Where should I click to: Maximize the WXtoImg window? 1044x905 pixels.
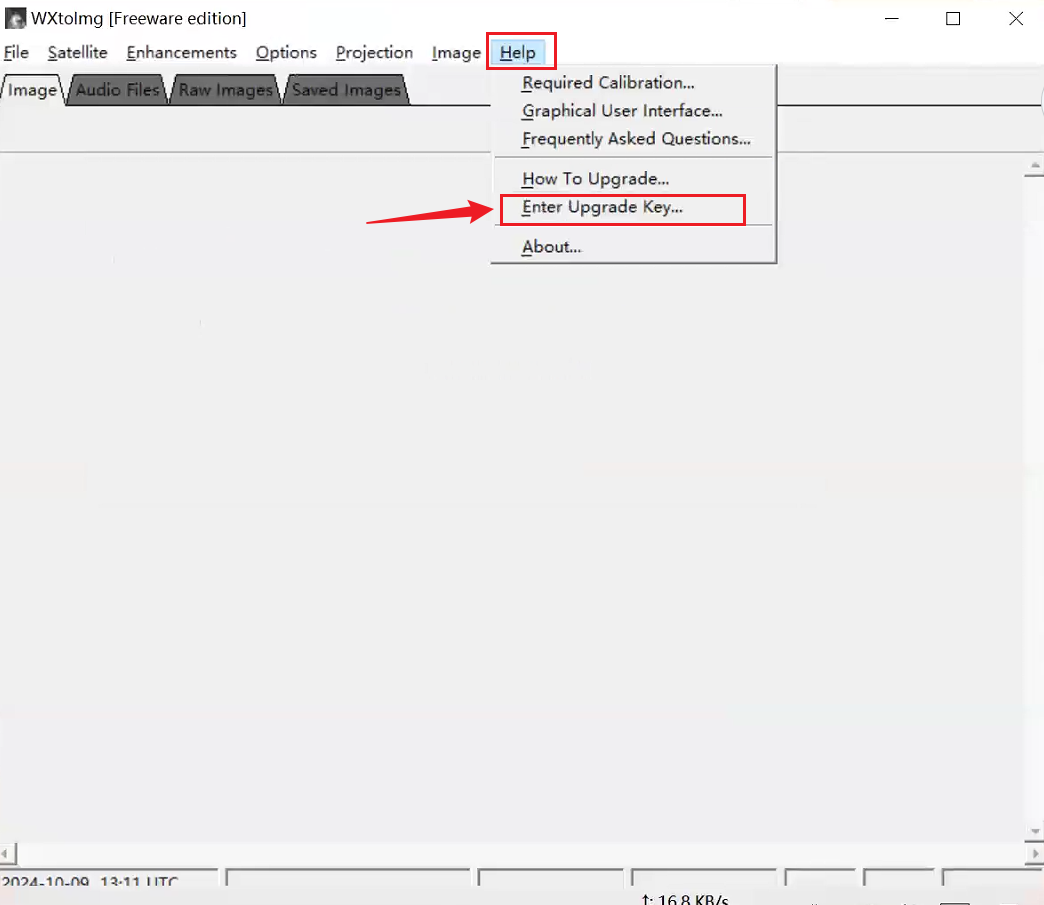[953, 19]
